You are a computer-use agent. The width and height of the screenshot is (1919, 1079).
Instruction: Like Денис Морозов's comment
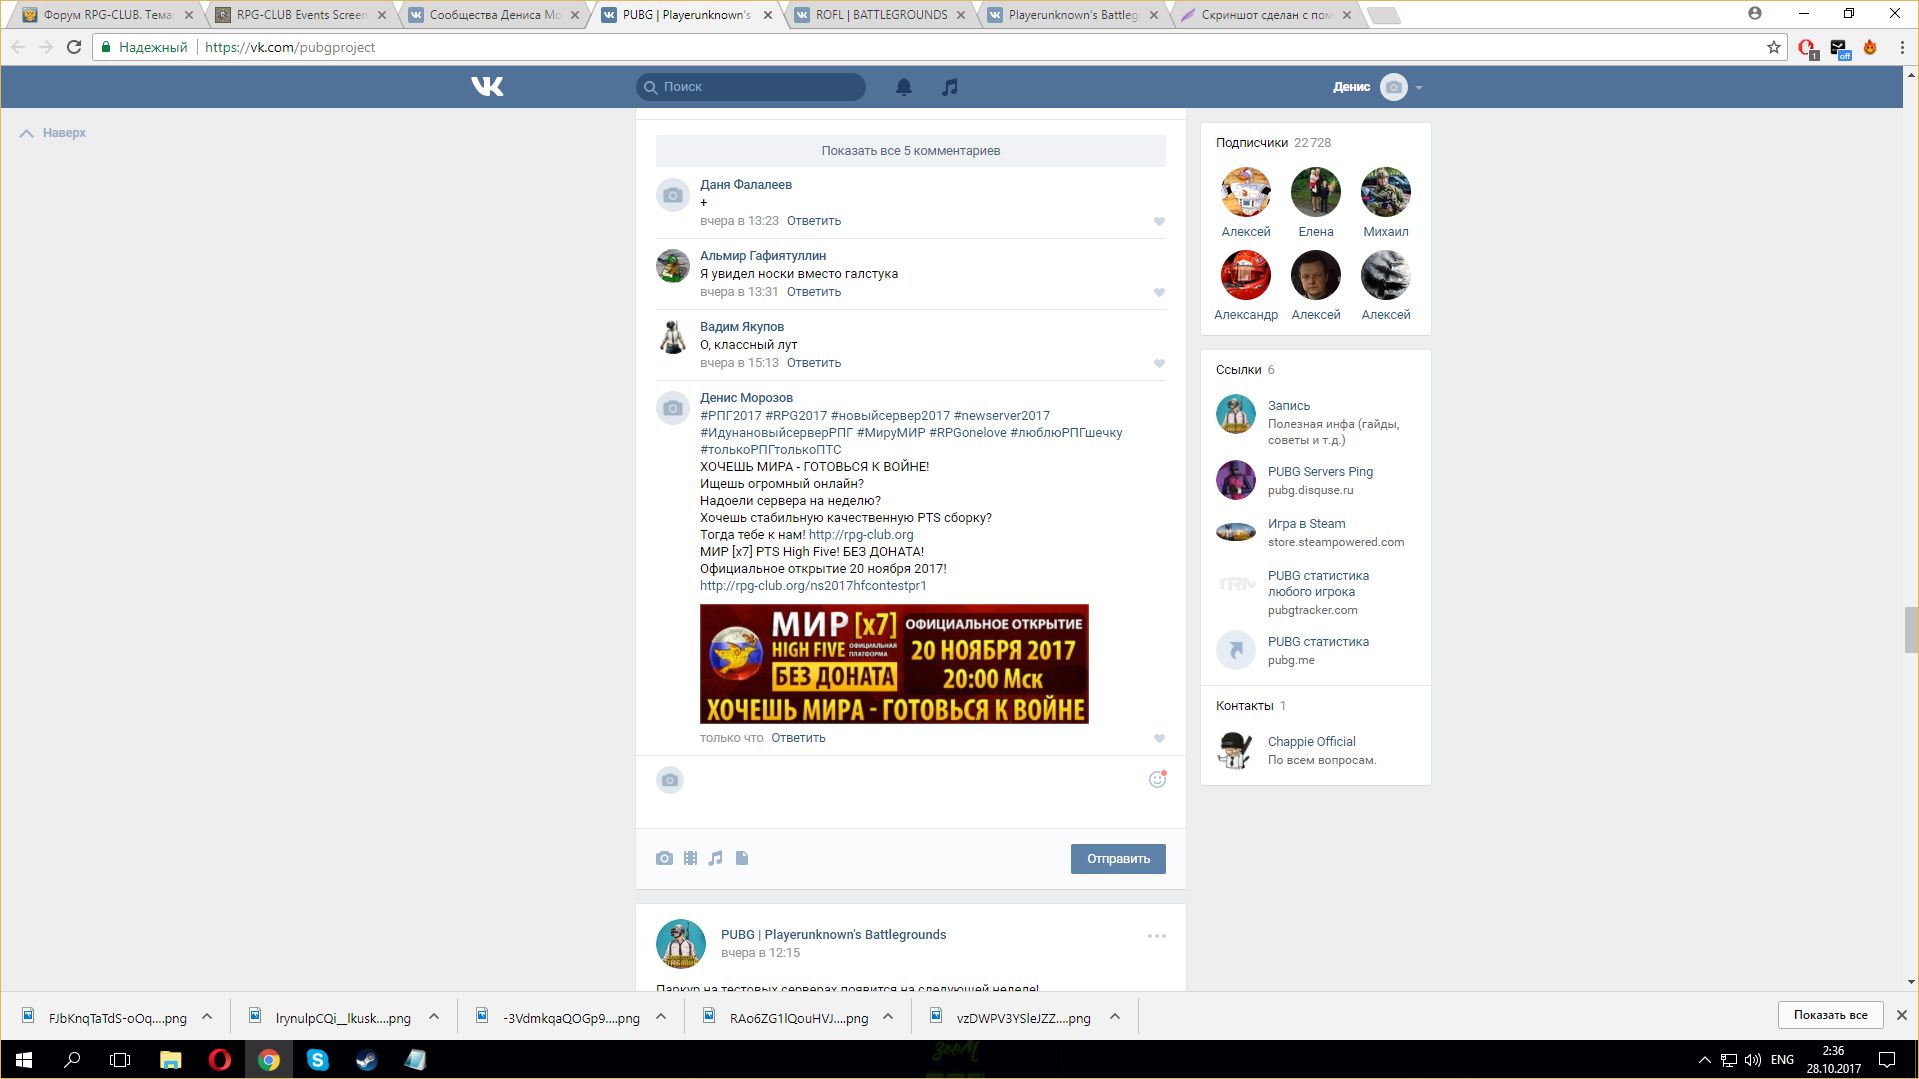tap(1159, 738)
